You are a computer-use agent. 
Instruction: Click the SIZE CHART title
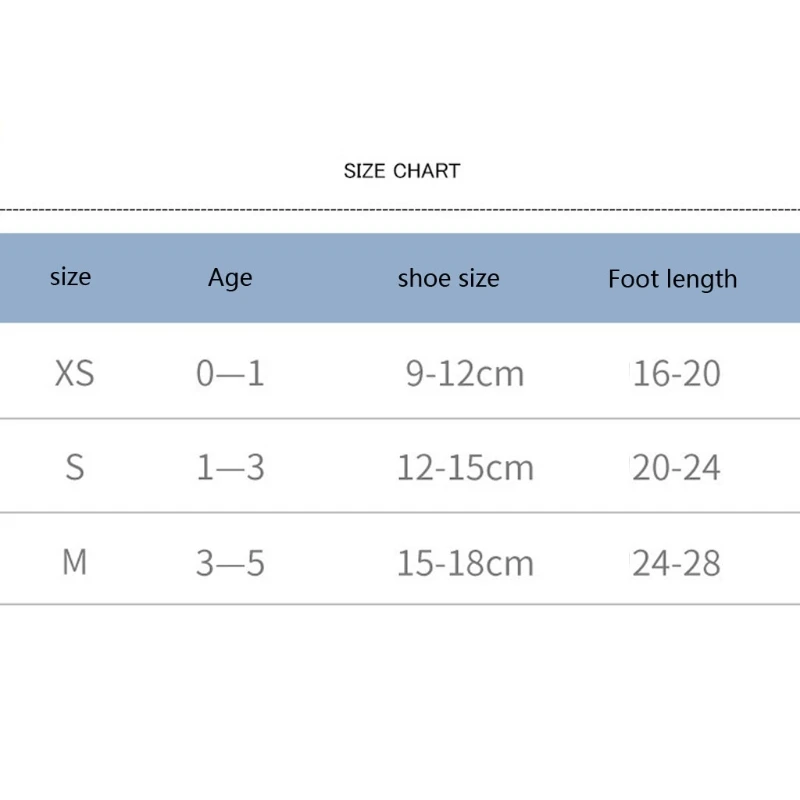click(x=402, y=171)
